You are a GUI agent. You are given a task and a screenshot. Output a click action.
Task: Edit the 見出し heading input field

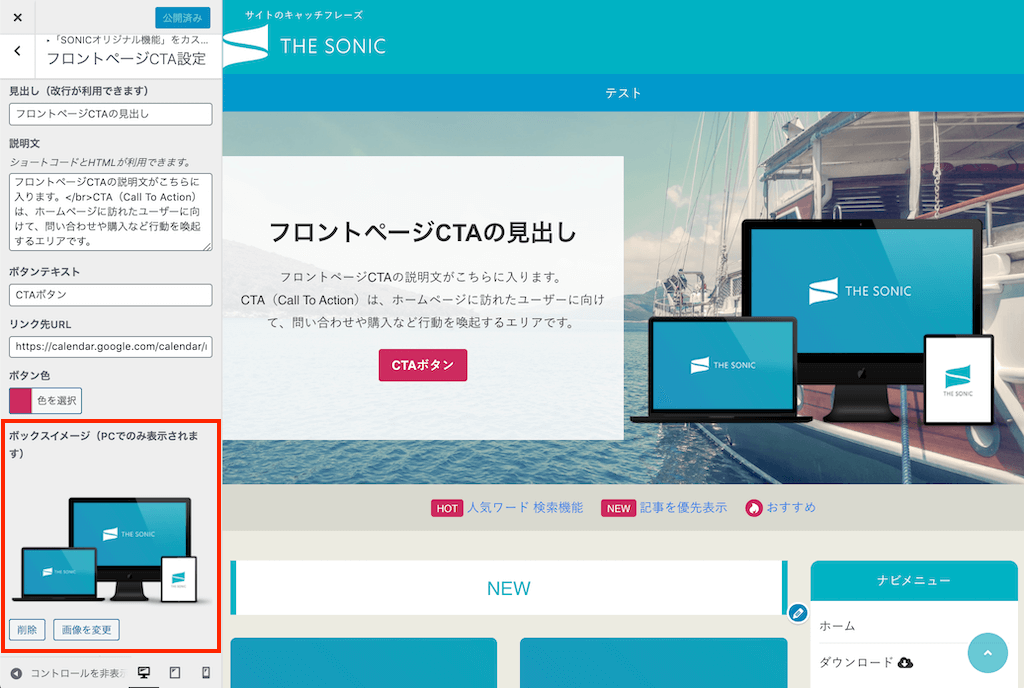click(x=110, y=114)
